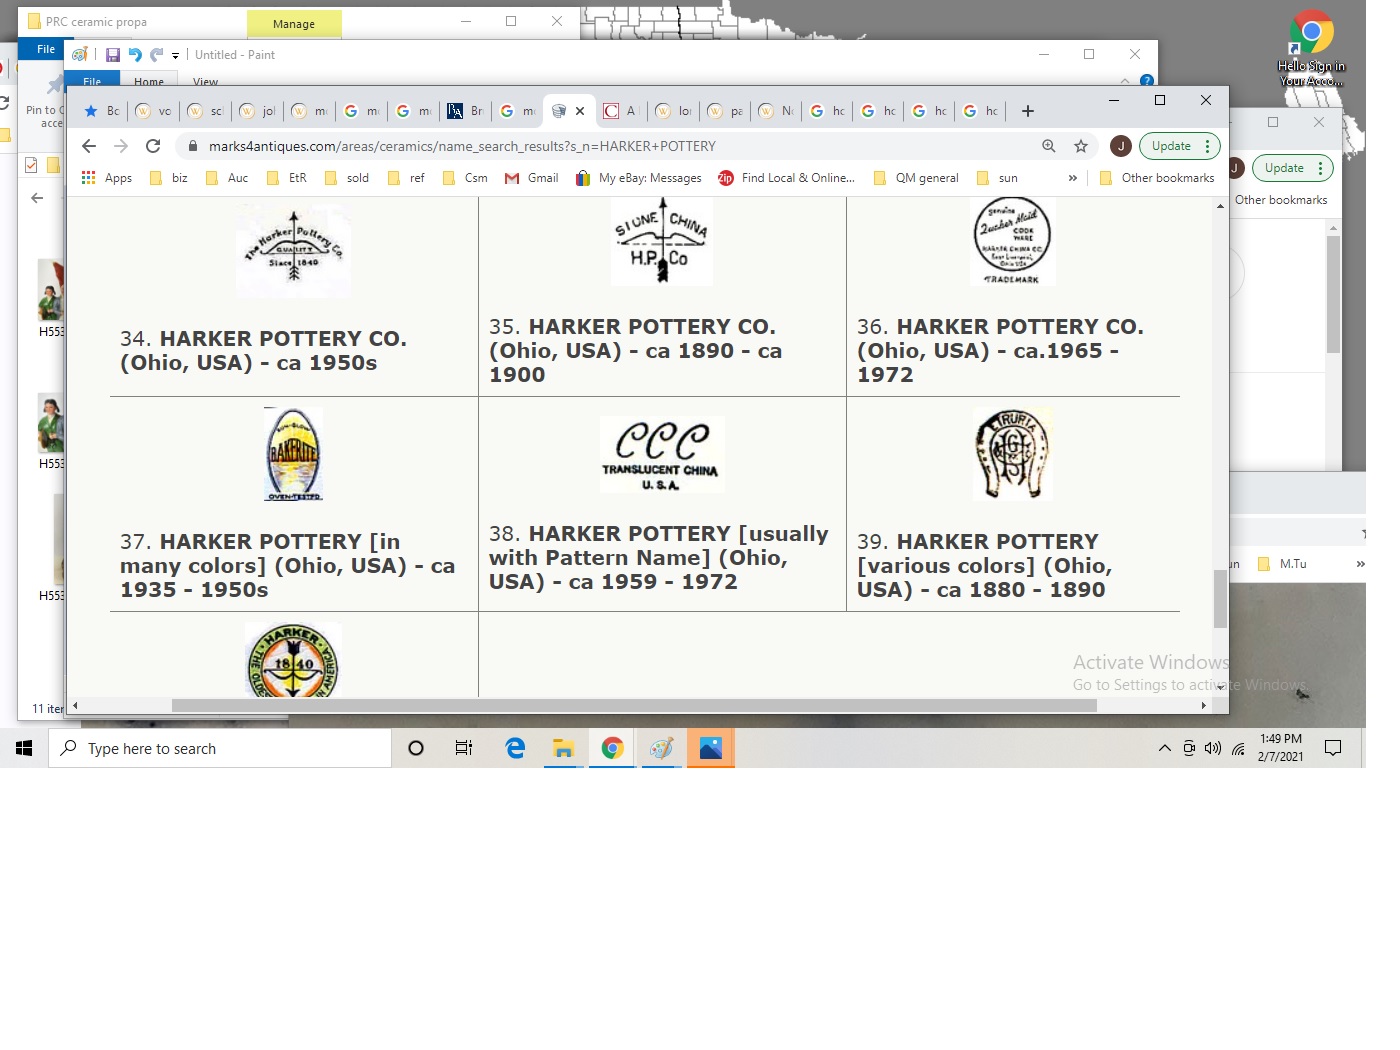Open the Gmail bookmark link
The height and width of the screenshot is (1050, 1400).
(532, 178)
